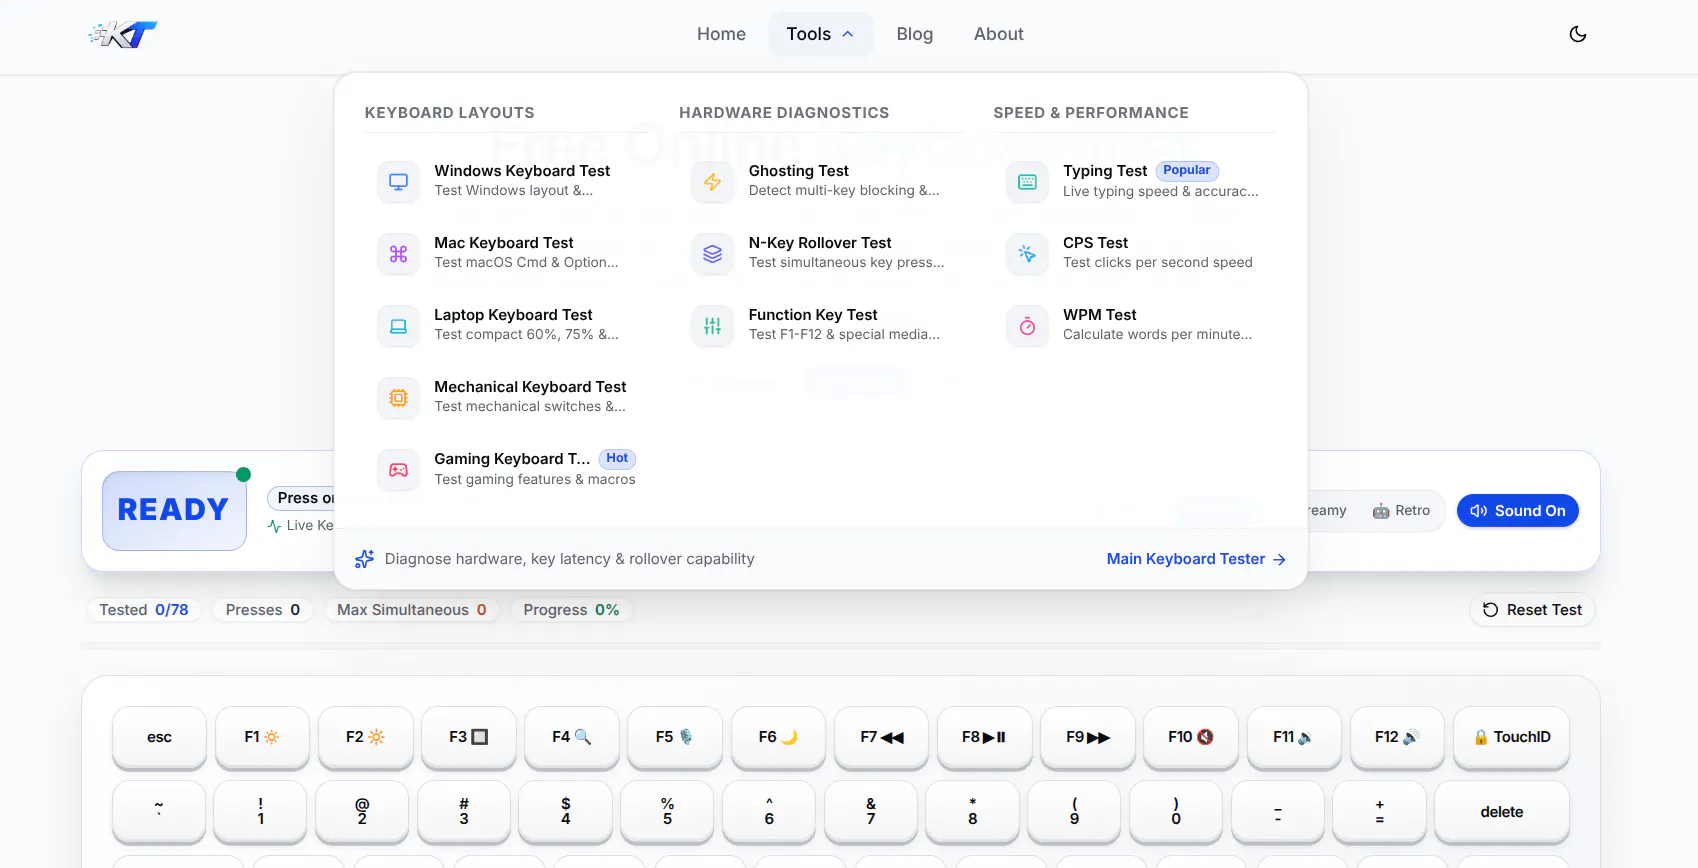
Task: Open N-Key Rollover Test entry
Action: [821, 253]
